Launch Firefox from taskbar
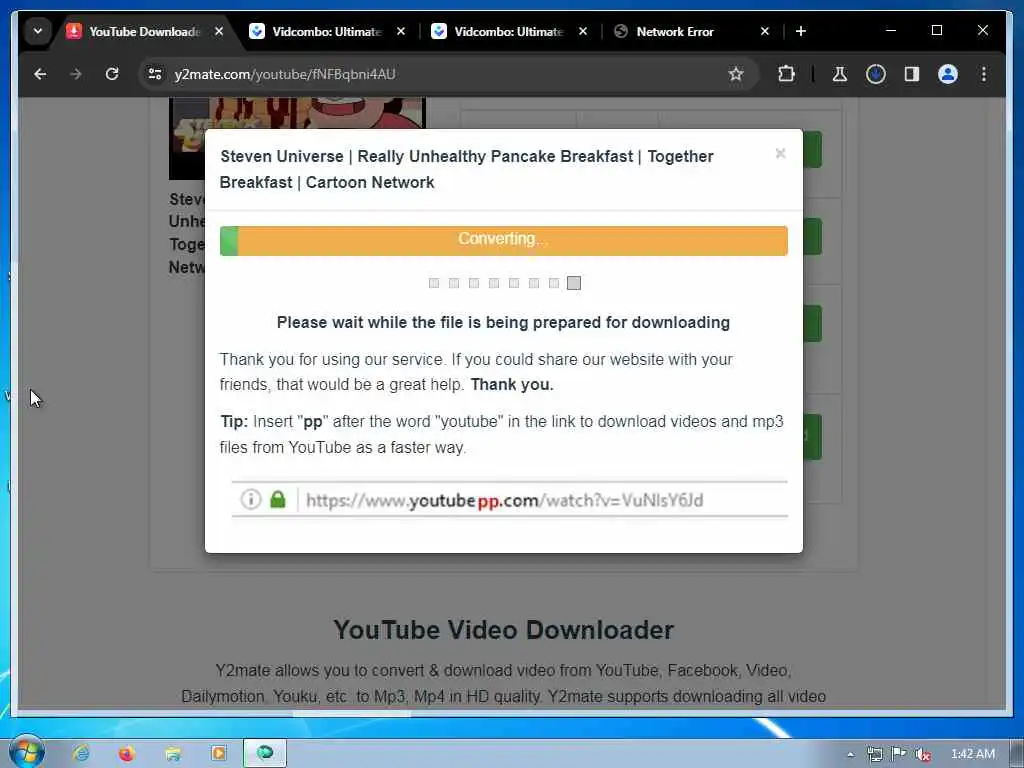Viewport: 1024px width, 768px height. [x=127, y=754]
